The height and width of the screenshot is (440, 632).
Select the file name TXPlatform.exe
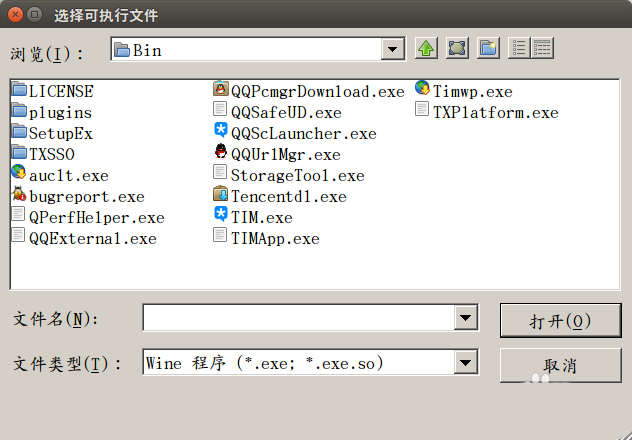tap(496, 113)
